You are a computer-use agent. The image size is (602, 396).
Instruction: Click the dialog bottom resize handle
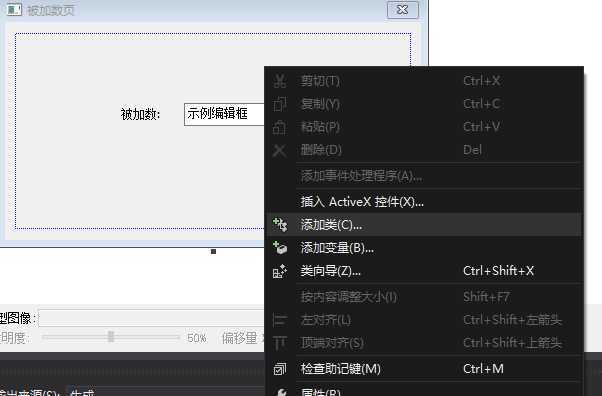(213, 252)
